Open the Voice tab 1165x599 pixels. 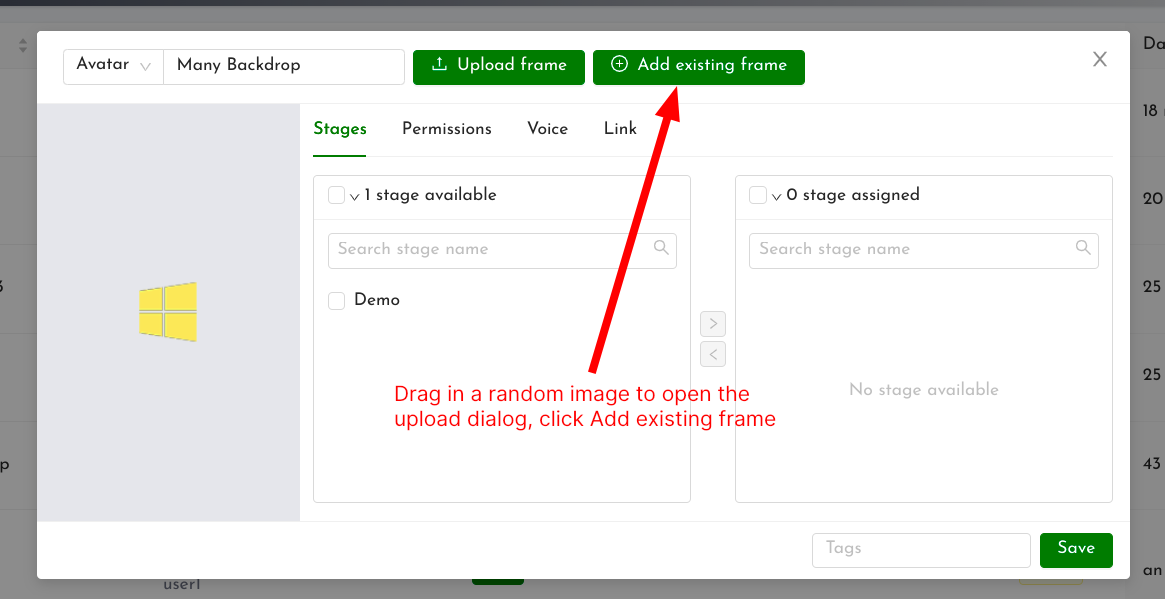pyautogui.click(x=547, y=129)
